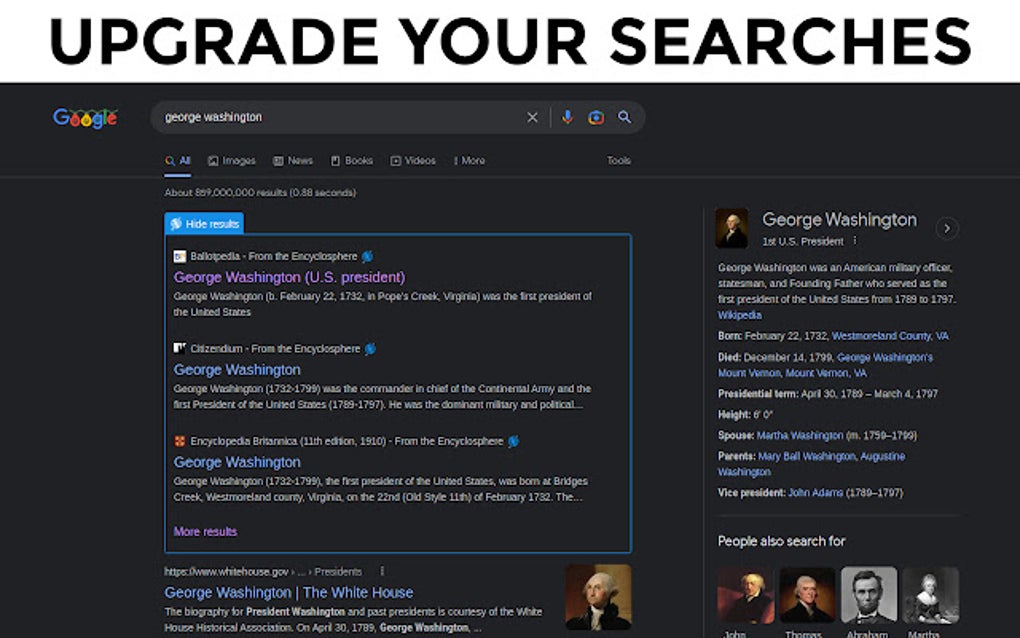This screenshot has height=638, width=1020.
Task: Expand the George Washington knowledge panel chevron
Action: coord(947,228)
